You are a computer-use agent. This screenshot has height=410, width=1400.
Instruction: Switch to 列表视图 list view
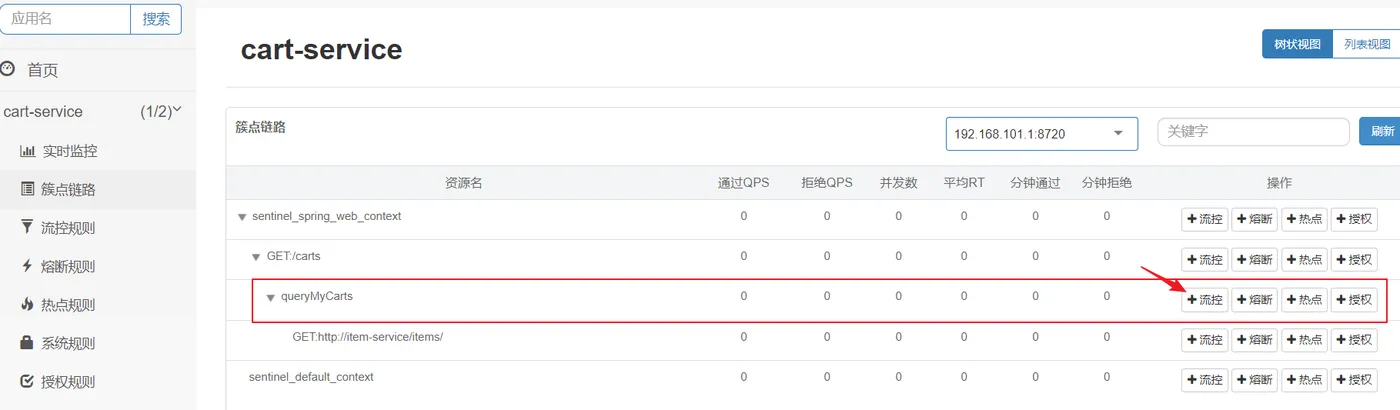pos(1366,44)
